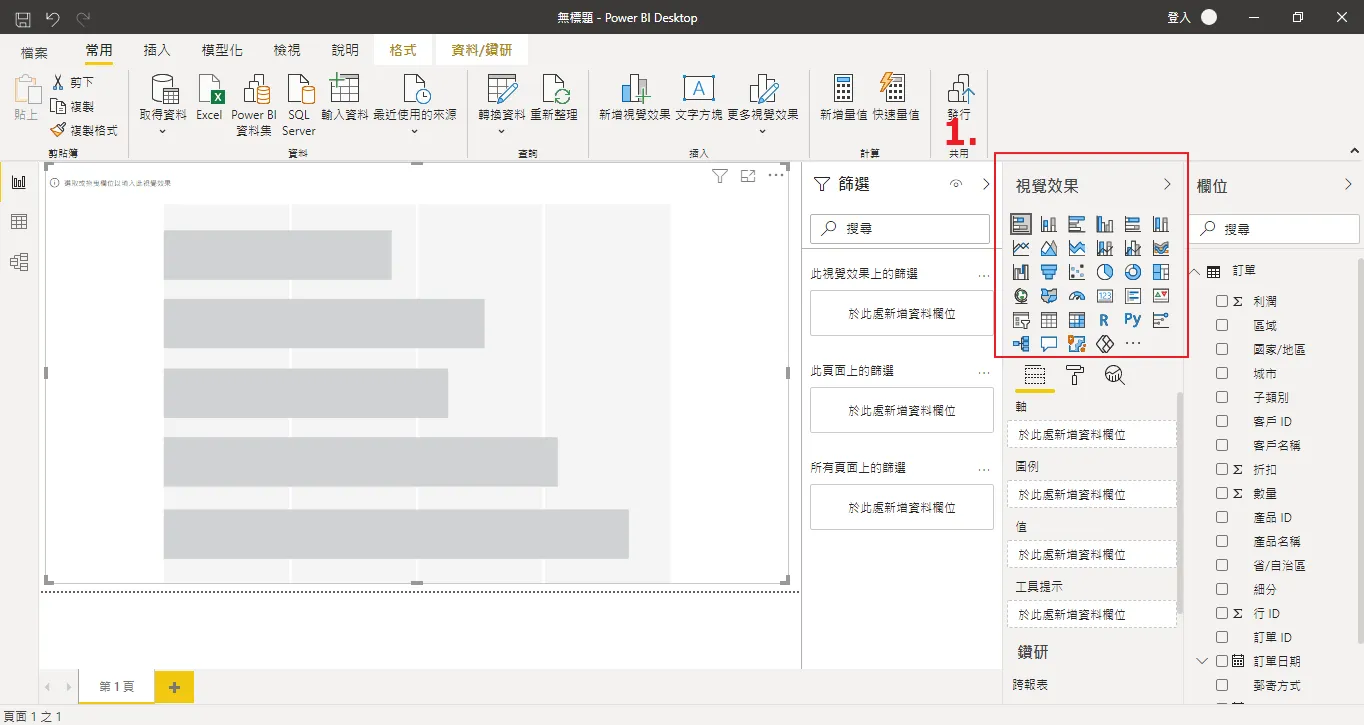Click the 新增量值 button
1364x725 pixels.
click(x=843, y=98)
